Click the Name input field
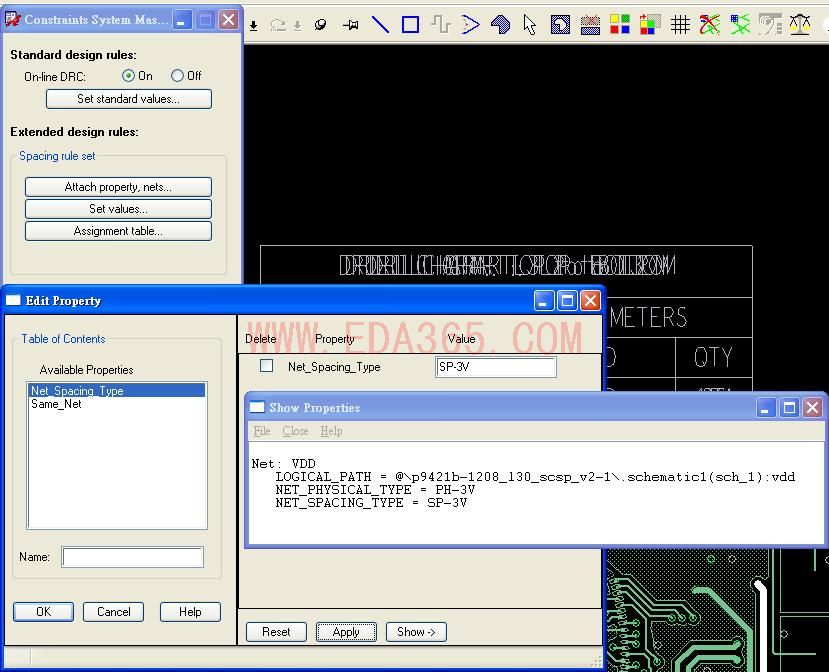Screen dimensions: 829x672 pos(132,557)
